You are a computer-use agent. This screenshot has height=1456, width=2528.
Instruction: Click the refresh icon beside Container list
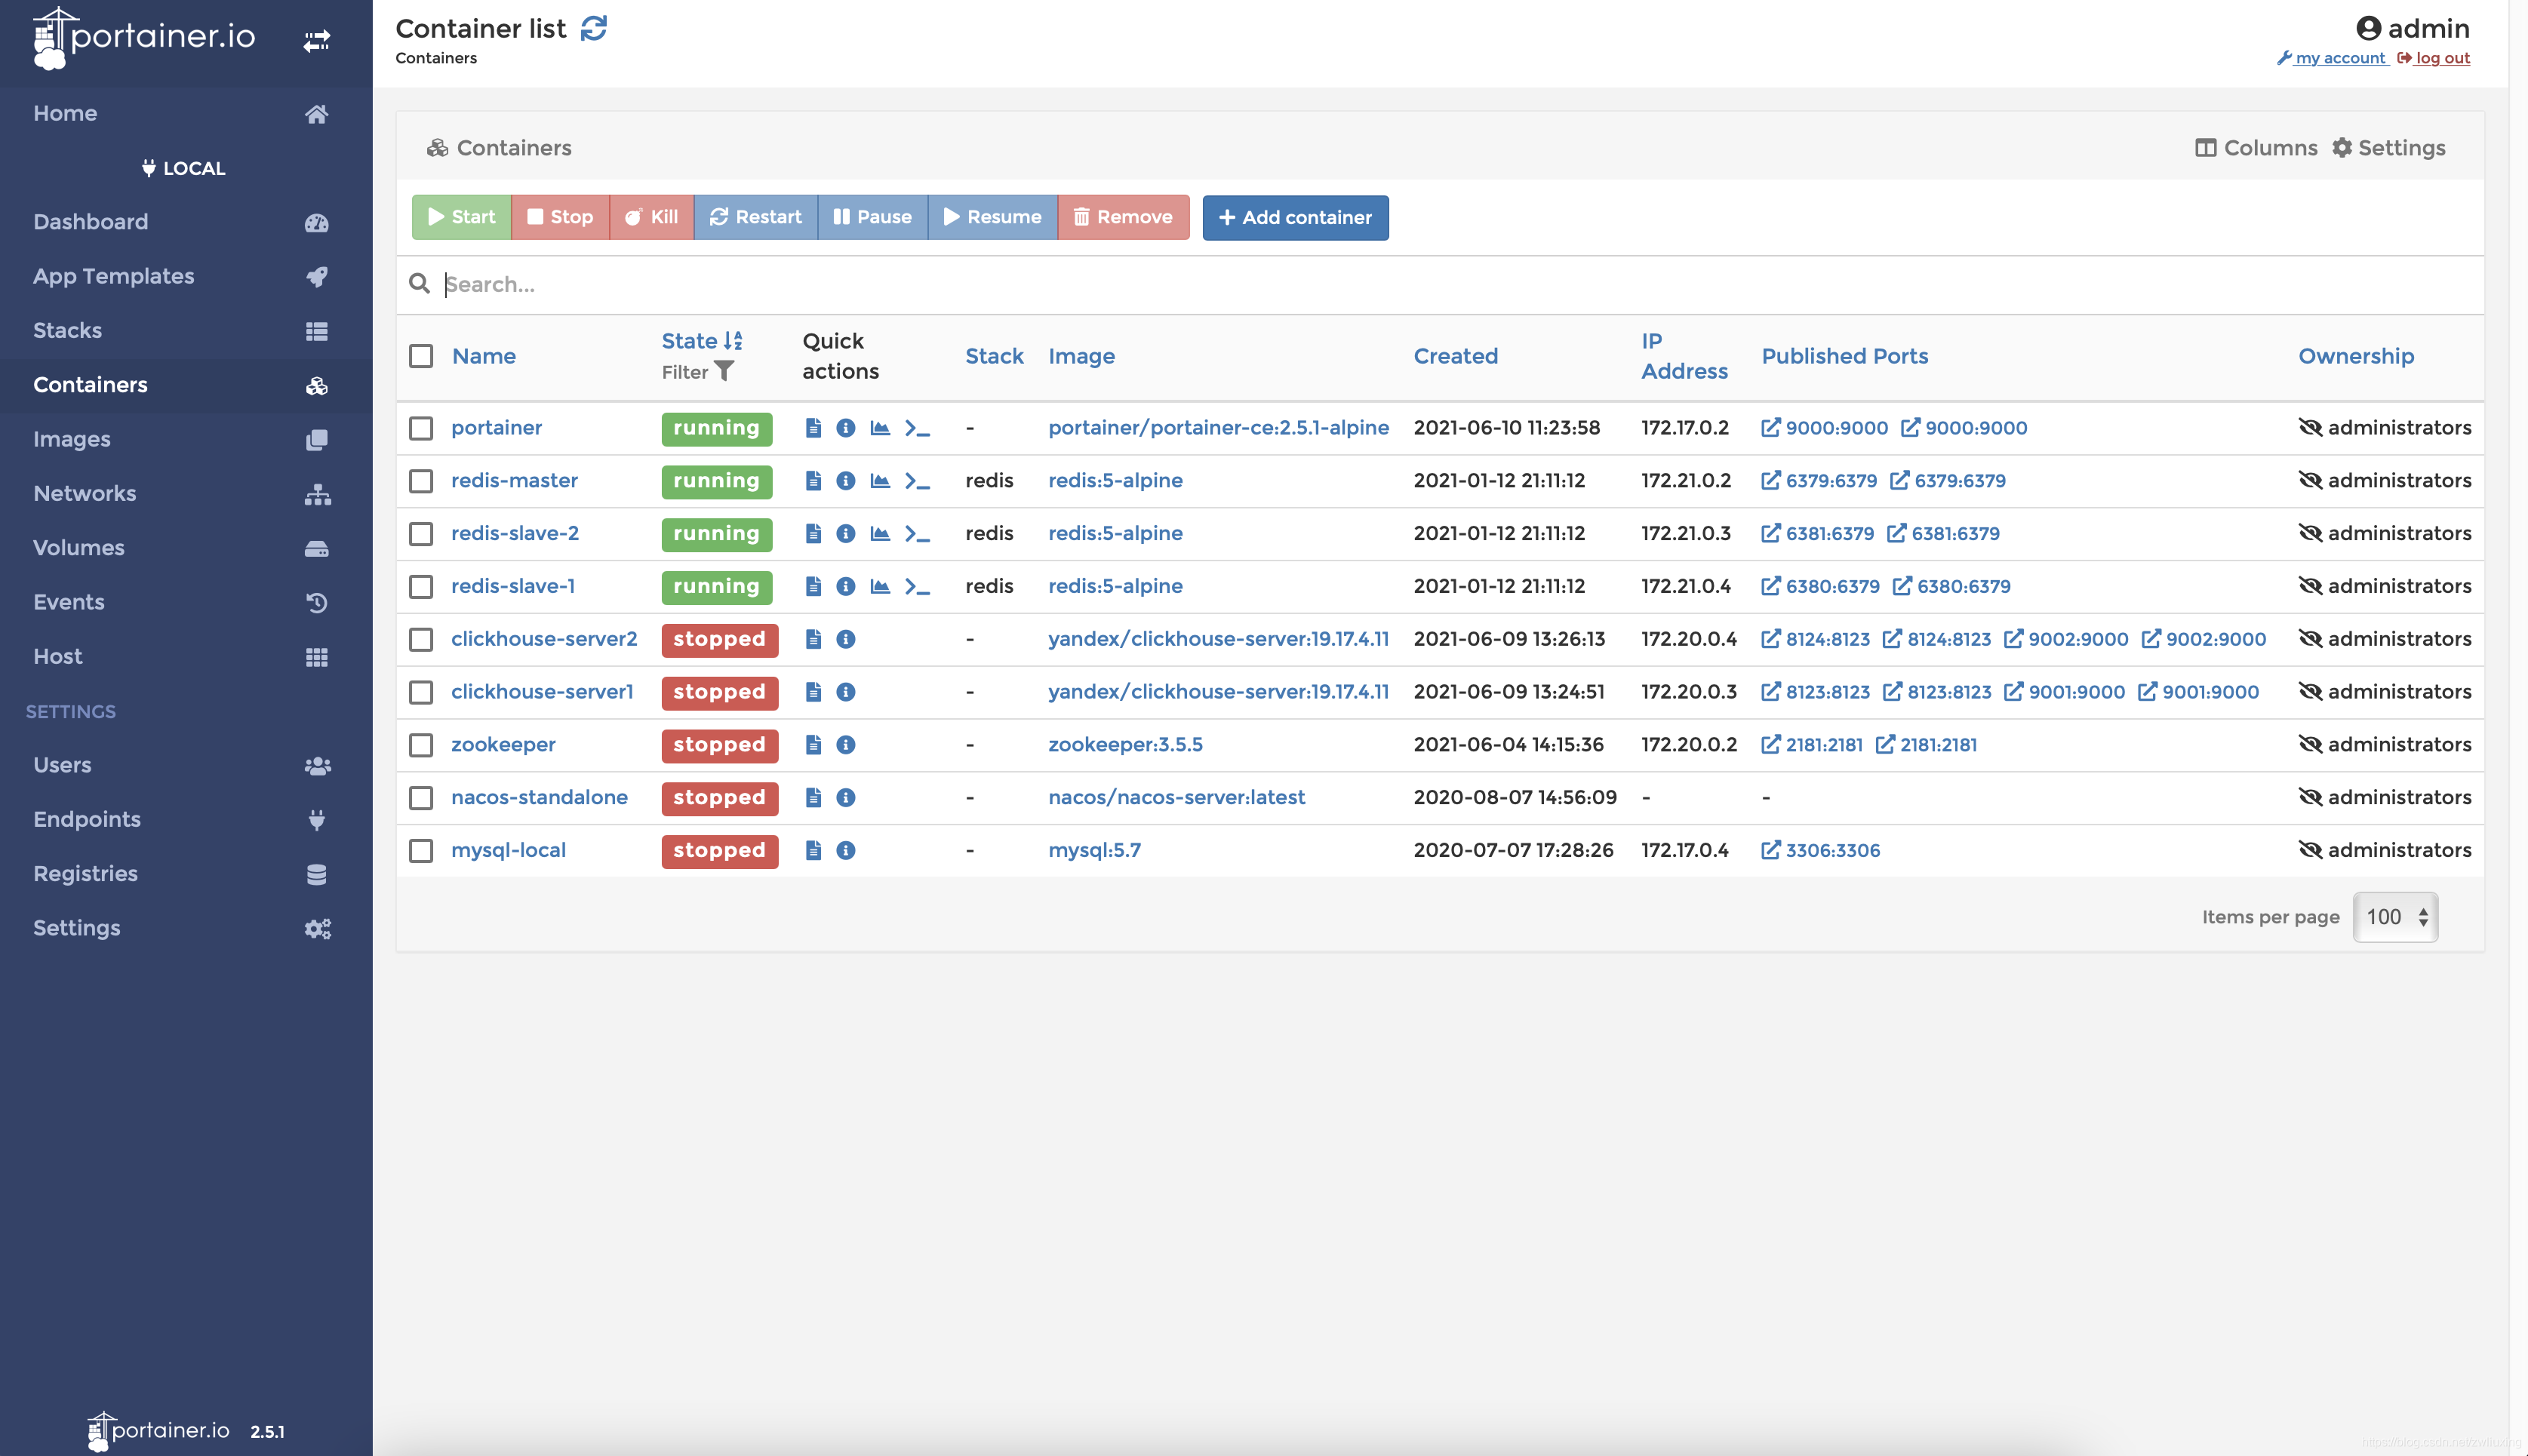pos(594,28)
